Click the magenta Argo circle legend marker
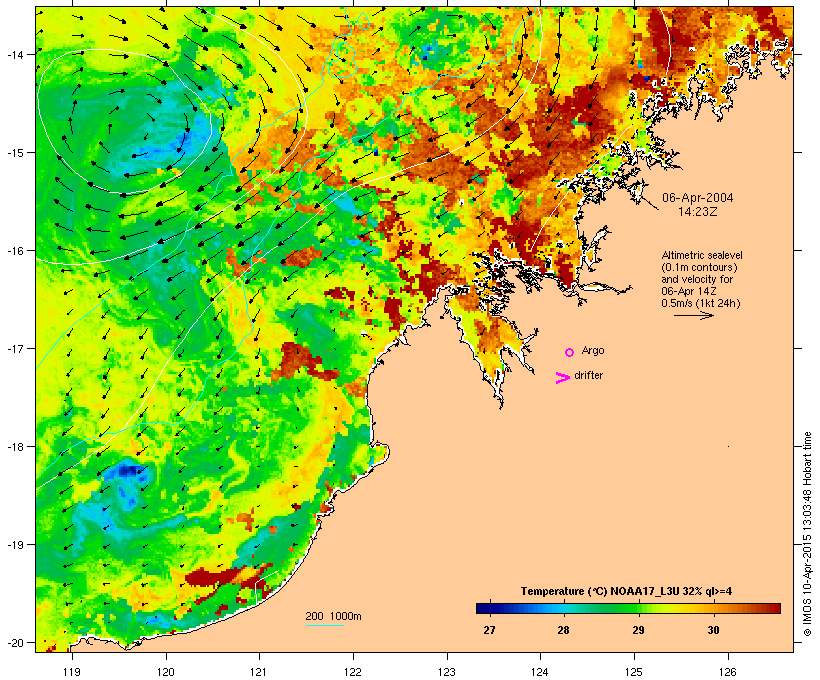The width and height of the screenshot is (820, 680). [570, 353]
